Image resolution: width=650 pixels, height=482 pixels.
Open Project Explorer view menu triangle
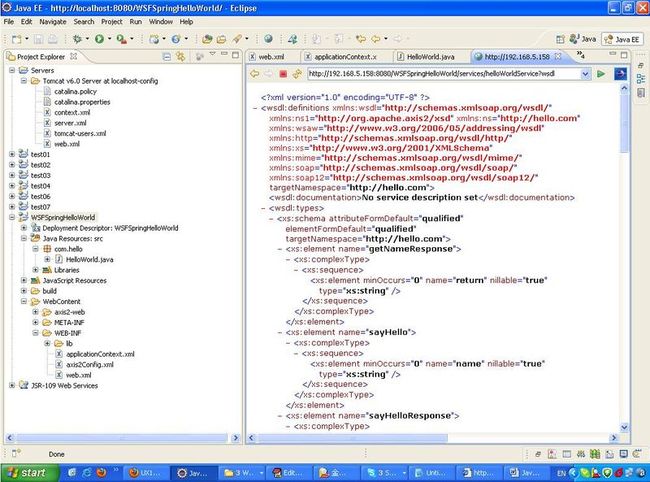point(213,54)
